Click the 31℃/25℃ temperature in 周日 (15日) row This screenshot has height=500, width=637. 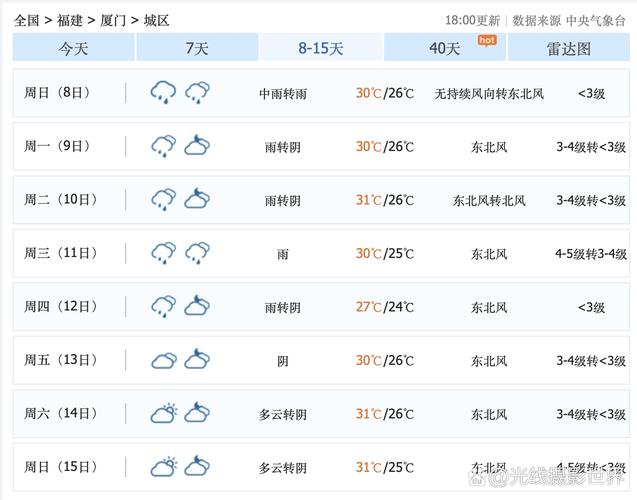click(385, 468)
